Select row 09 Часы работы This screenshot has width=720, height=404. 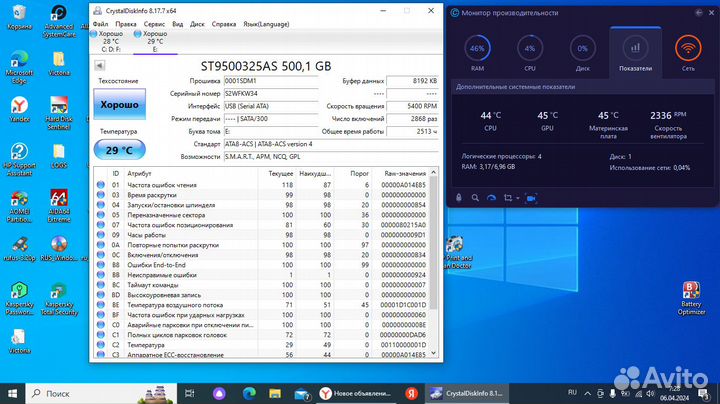[x=262, y=235]
